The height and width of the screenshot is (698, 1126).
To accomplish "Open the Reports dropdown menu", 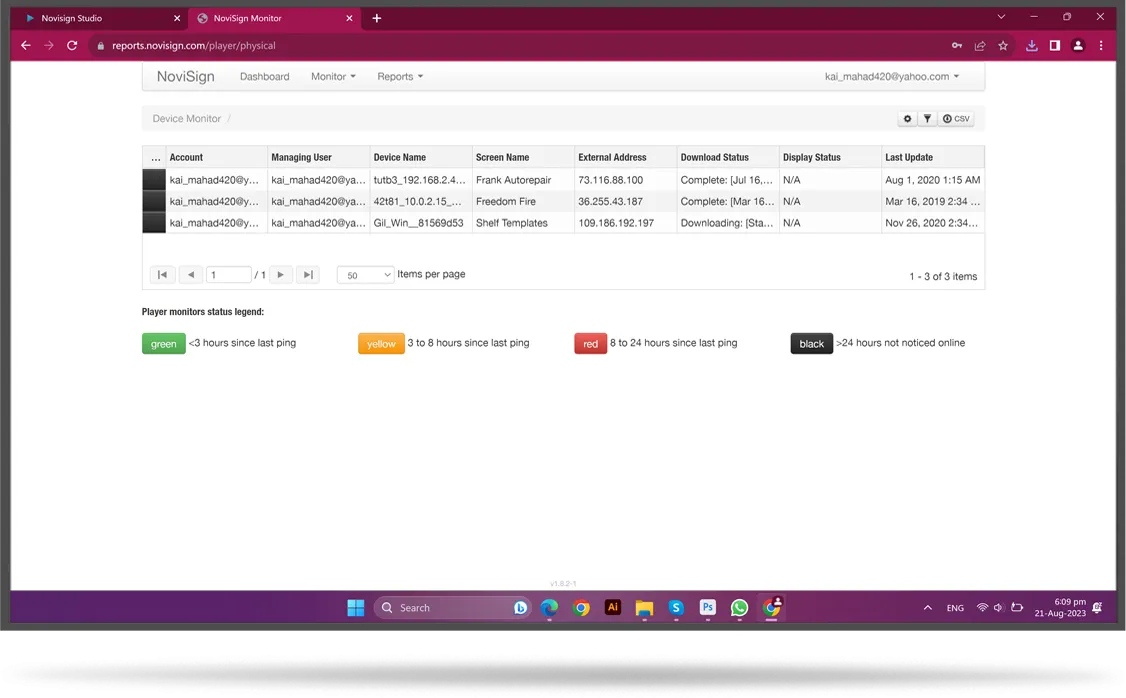I will (x=399, y=76).
